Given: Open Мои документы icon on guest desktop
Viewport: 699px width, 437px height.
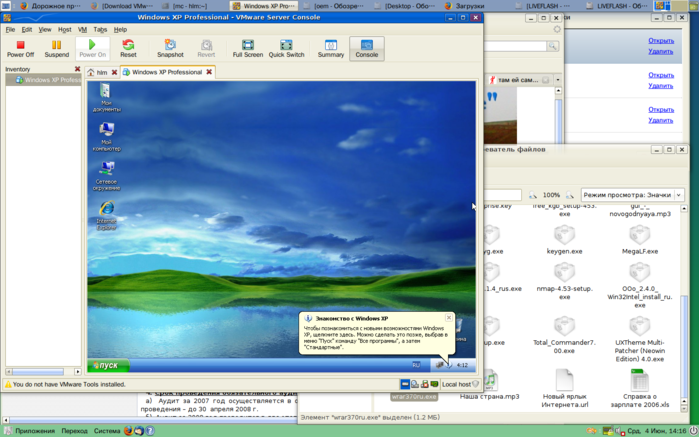Looking at the screenshot, I should [x=107, y=97].
